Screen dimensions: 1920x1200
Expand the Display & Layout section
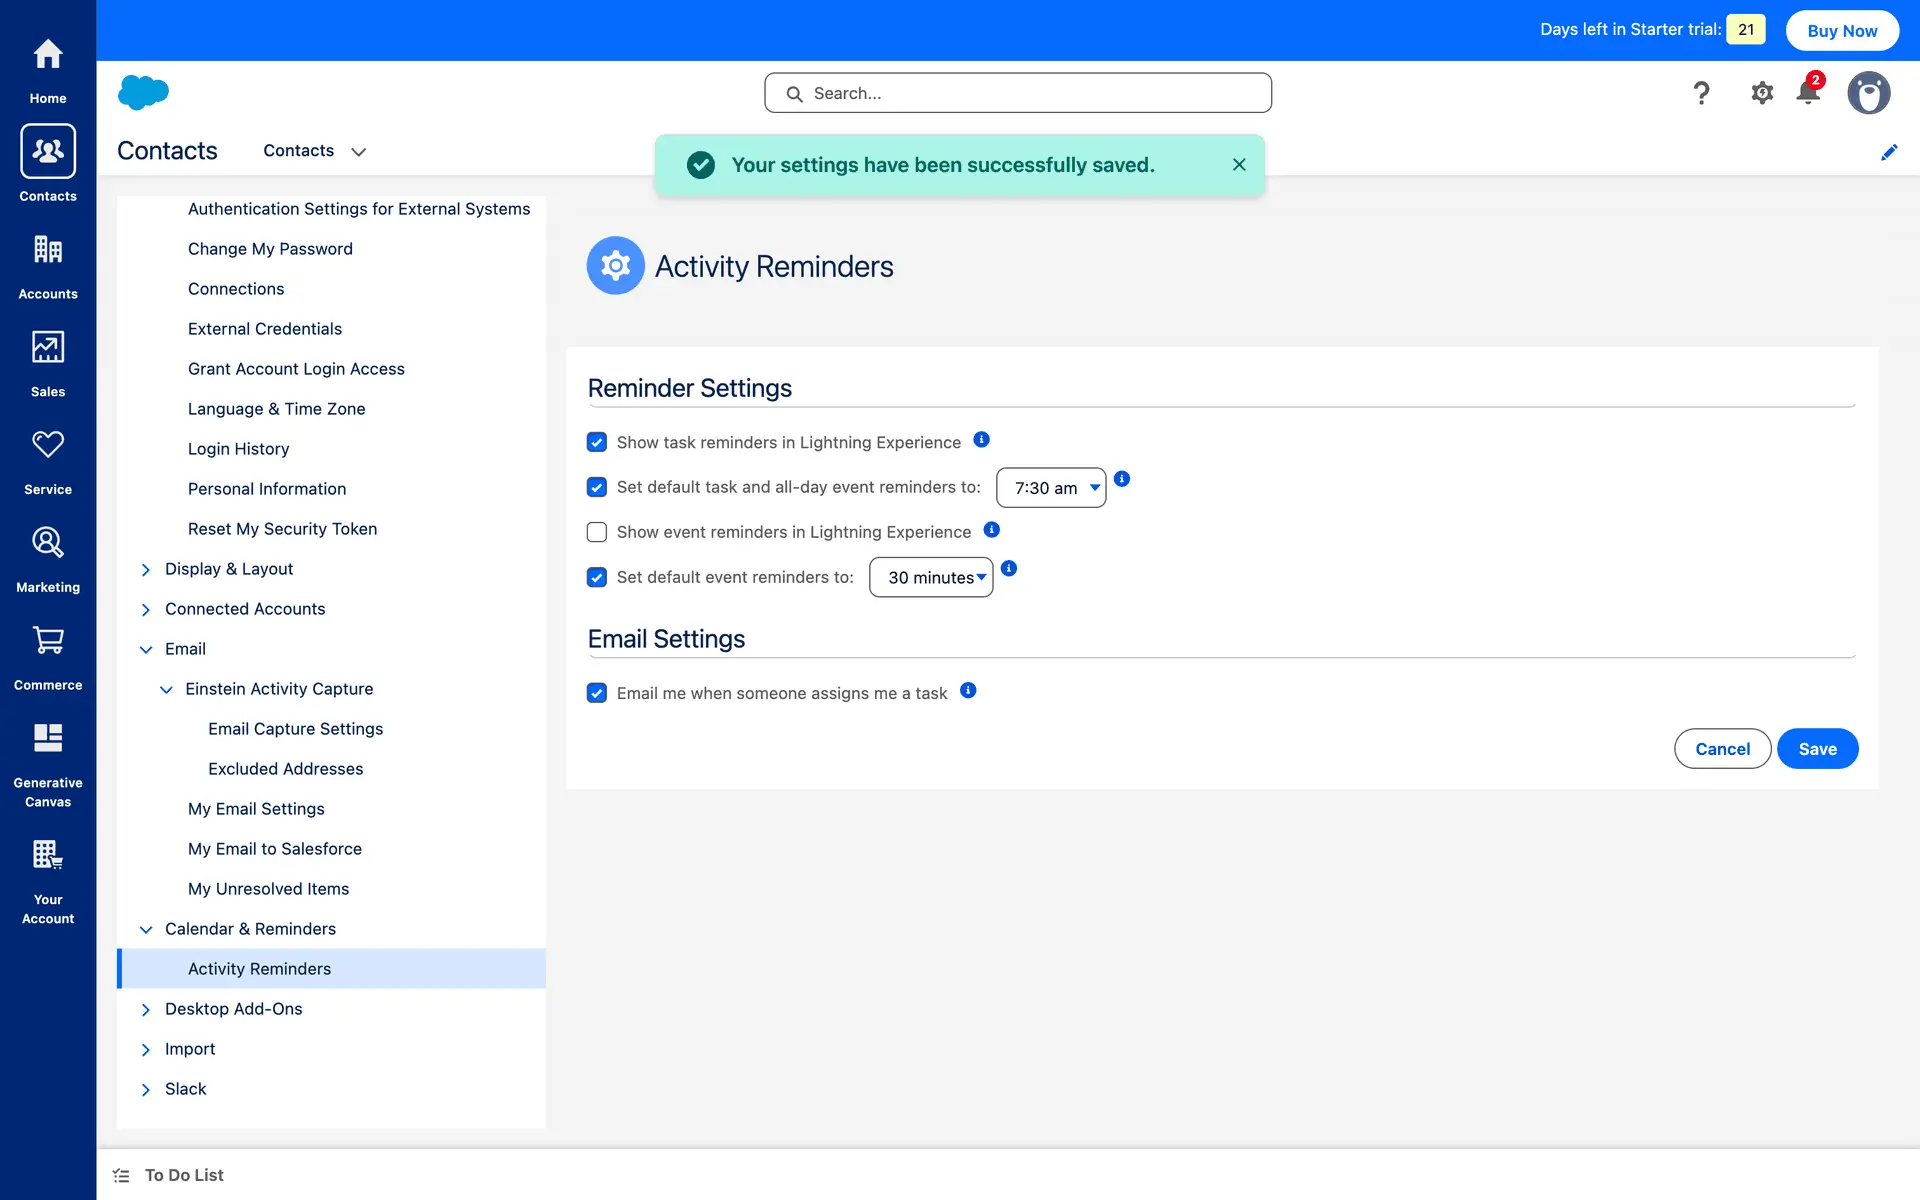click(146, 569)
